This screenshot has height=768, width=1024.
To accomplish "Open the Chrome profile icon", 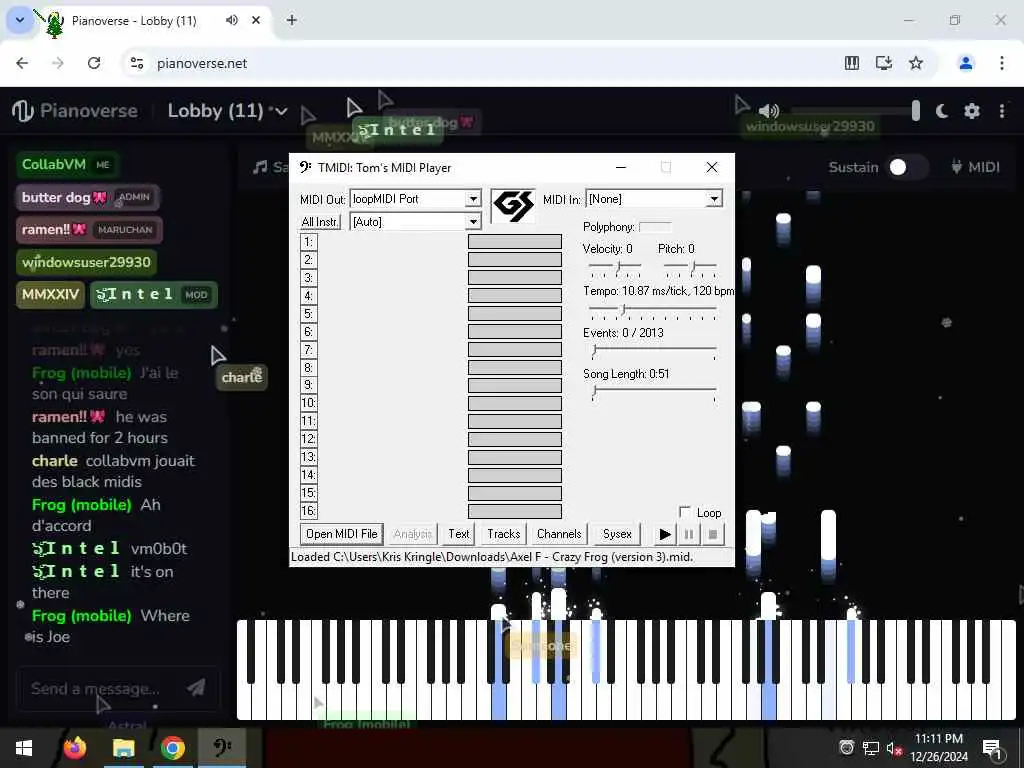I will point(966,63).
